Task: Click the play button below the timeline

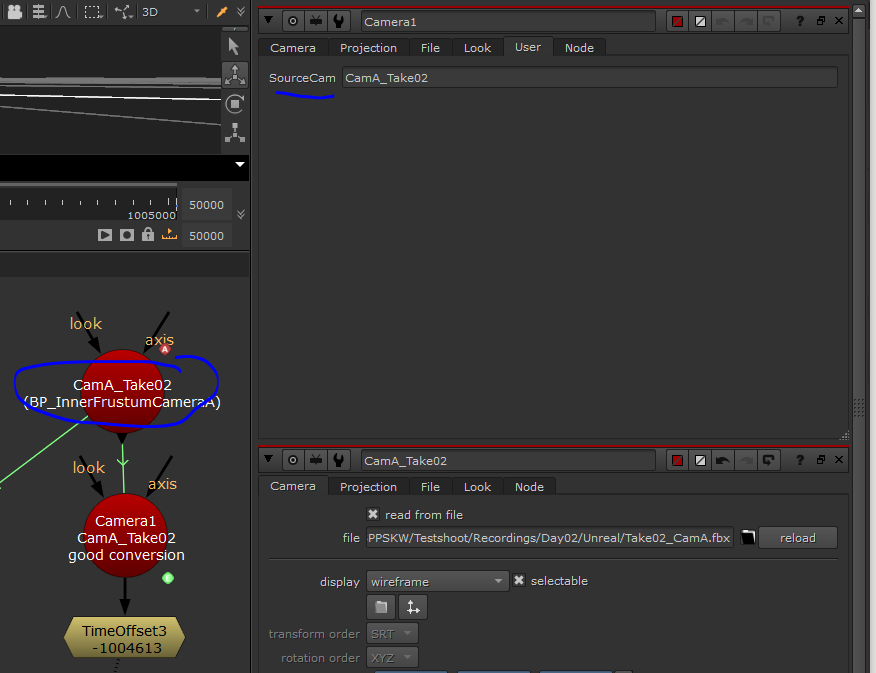Action: pyautogui.click(x=105, y=235)
